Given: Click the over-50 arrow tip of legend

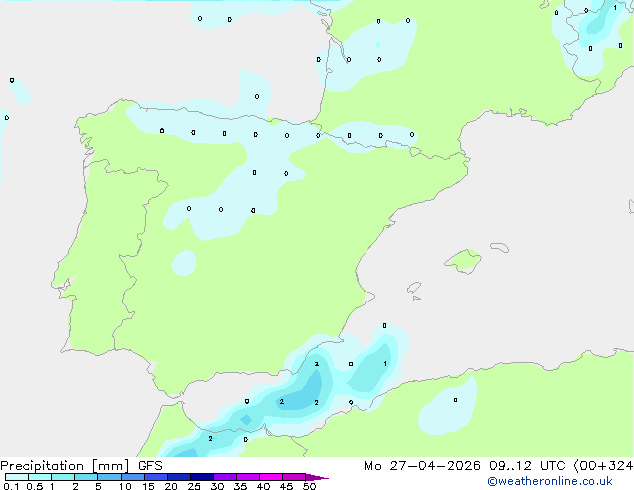Looking at the screenshot, I should click(317, 477).
